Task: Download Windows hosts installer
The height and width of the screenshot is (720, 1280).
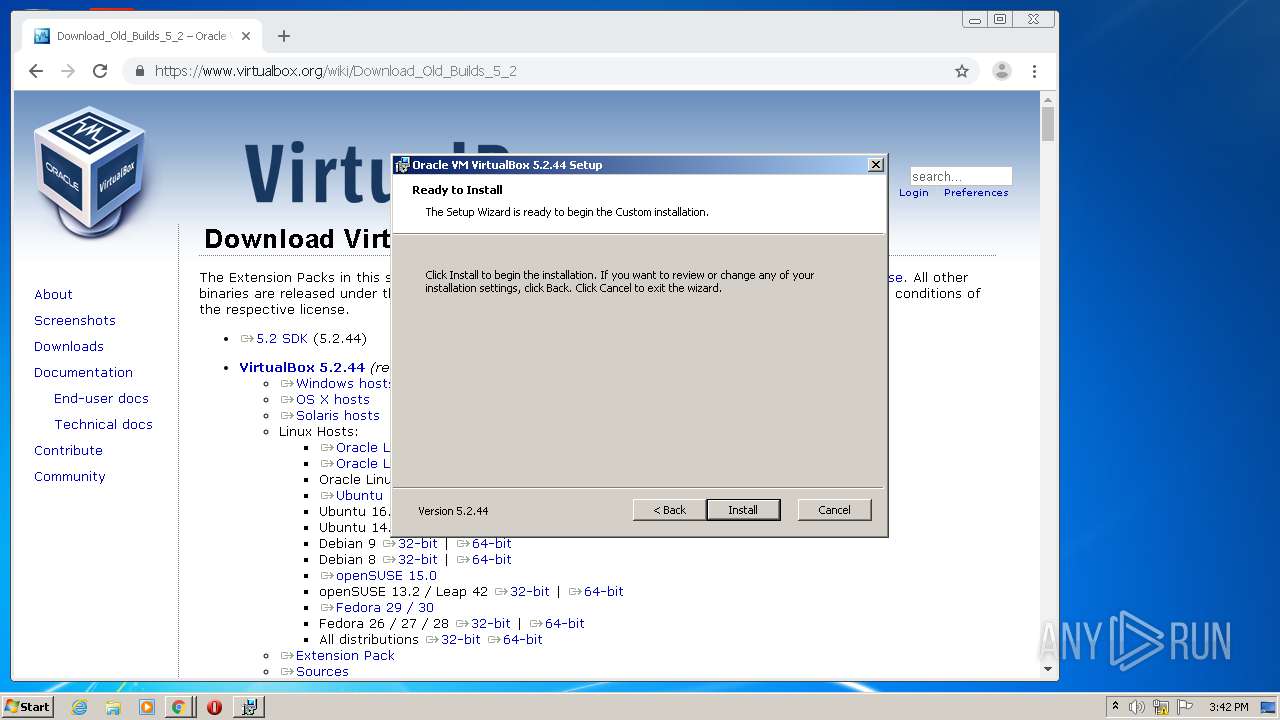Action: (335, 384)
